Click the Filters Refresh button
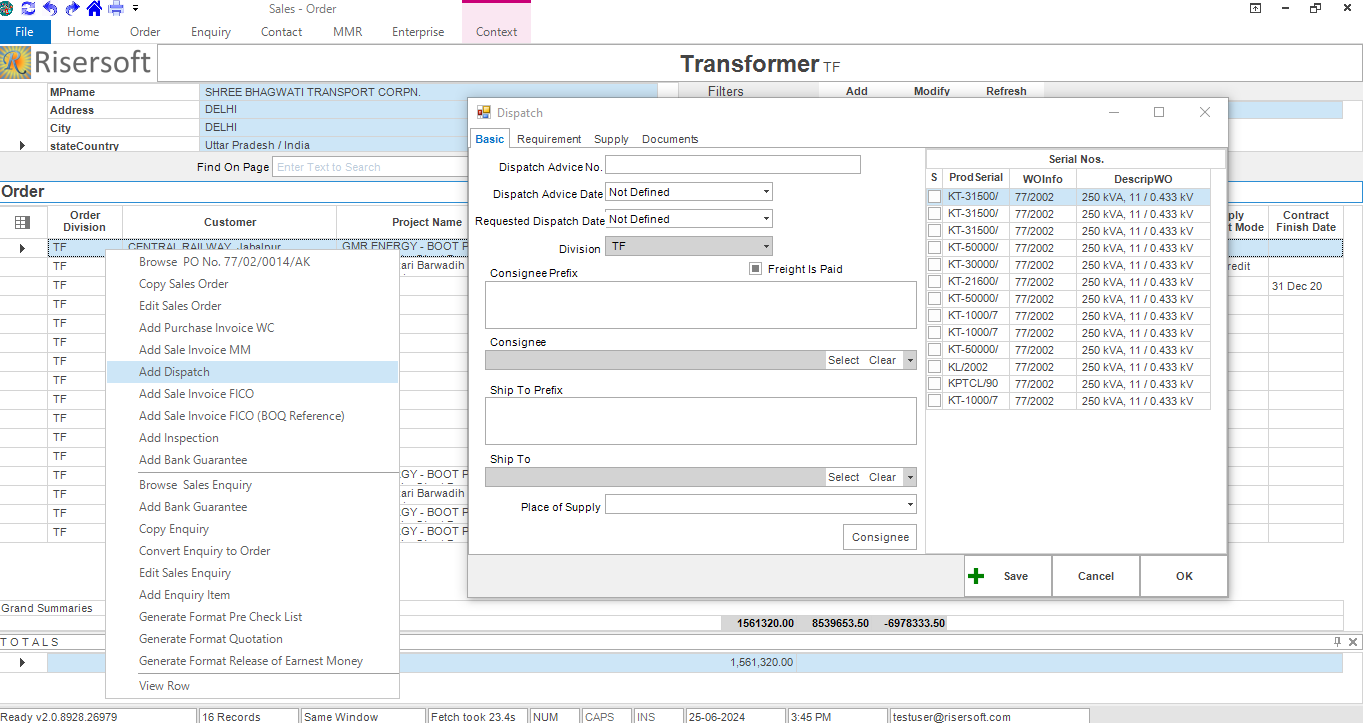The image size is (1363, 723). (1006, 91)
